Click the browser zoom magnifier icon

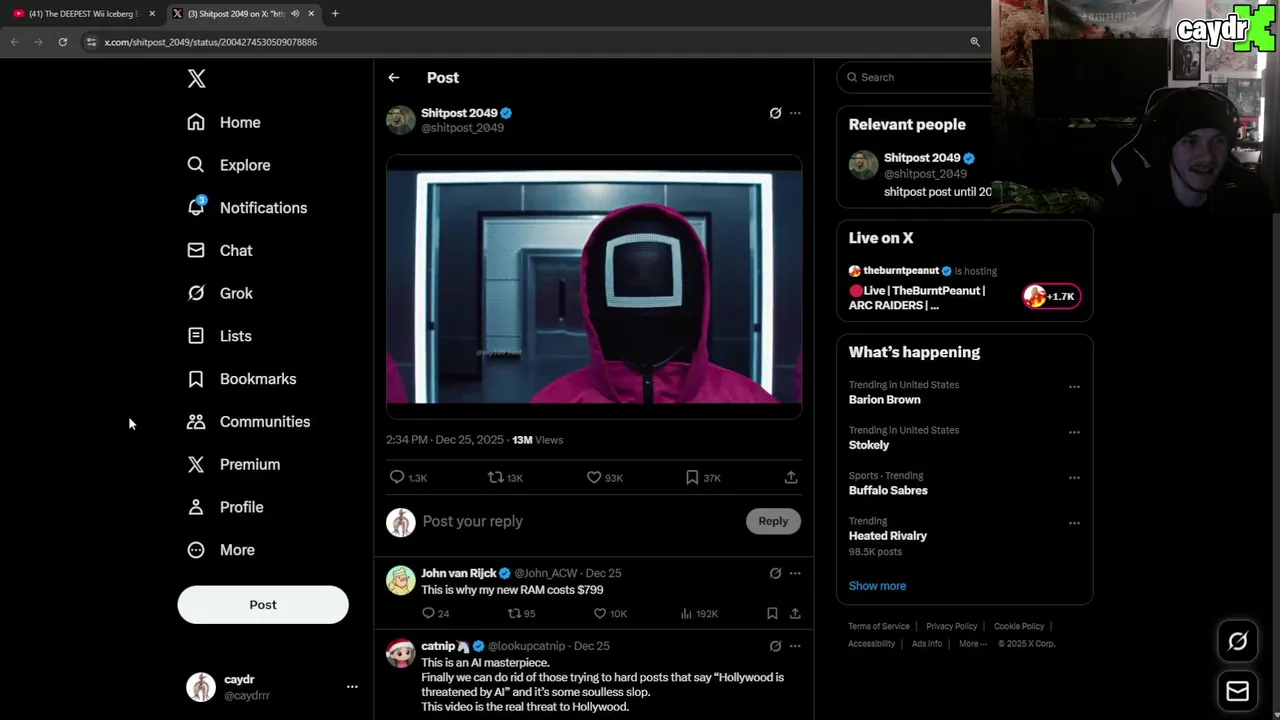point(975,42)
